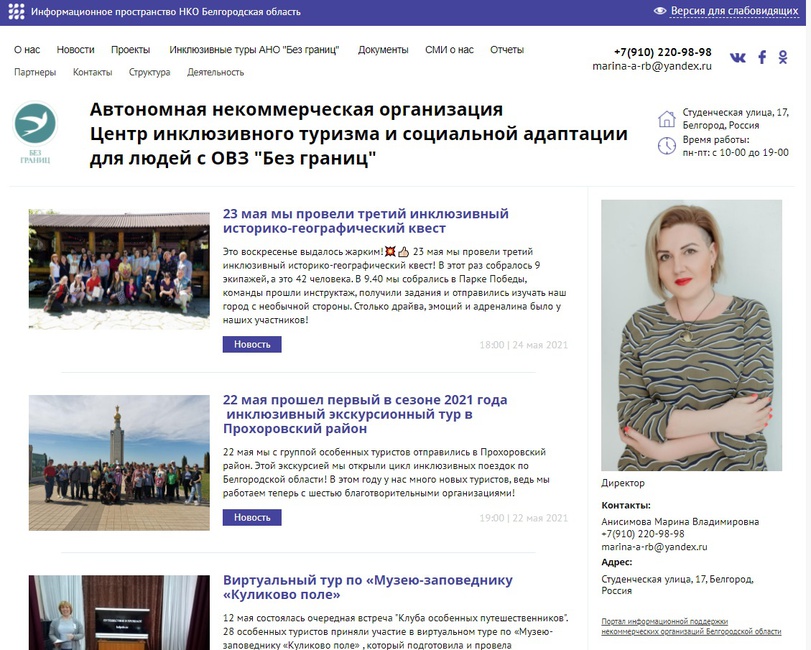Click the director's portrait photo
The image size is (811, 650).
click(692, 335)
